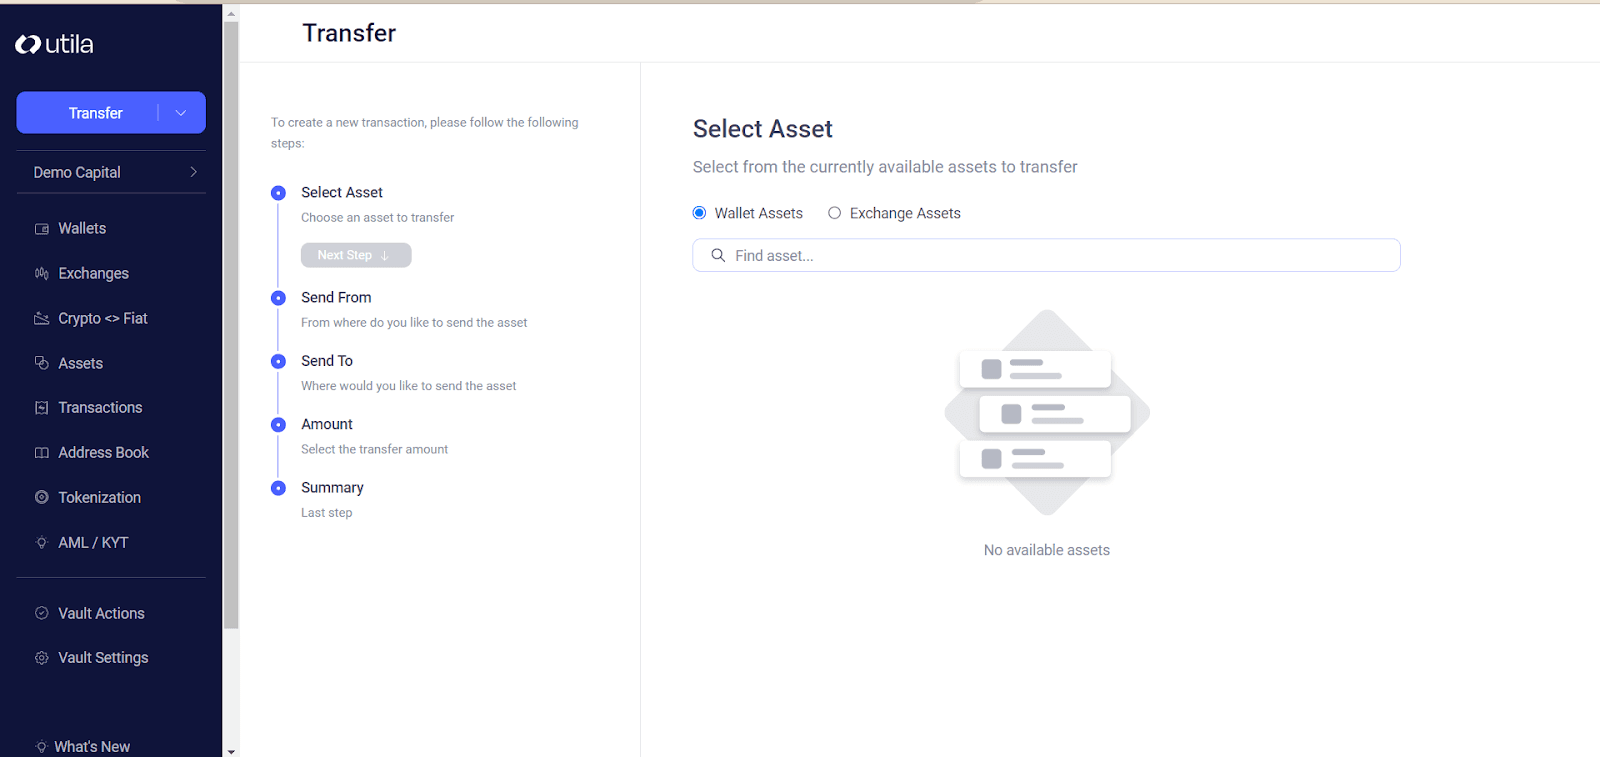Click the Transactions sidebar icon
Viewport: 1600px width, 757px height.
[x=42, y=408]
